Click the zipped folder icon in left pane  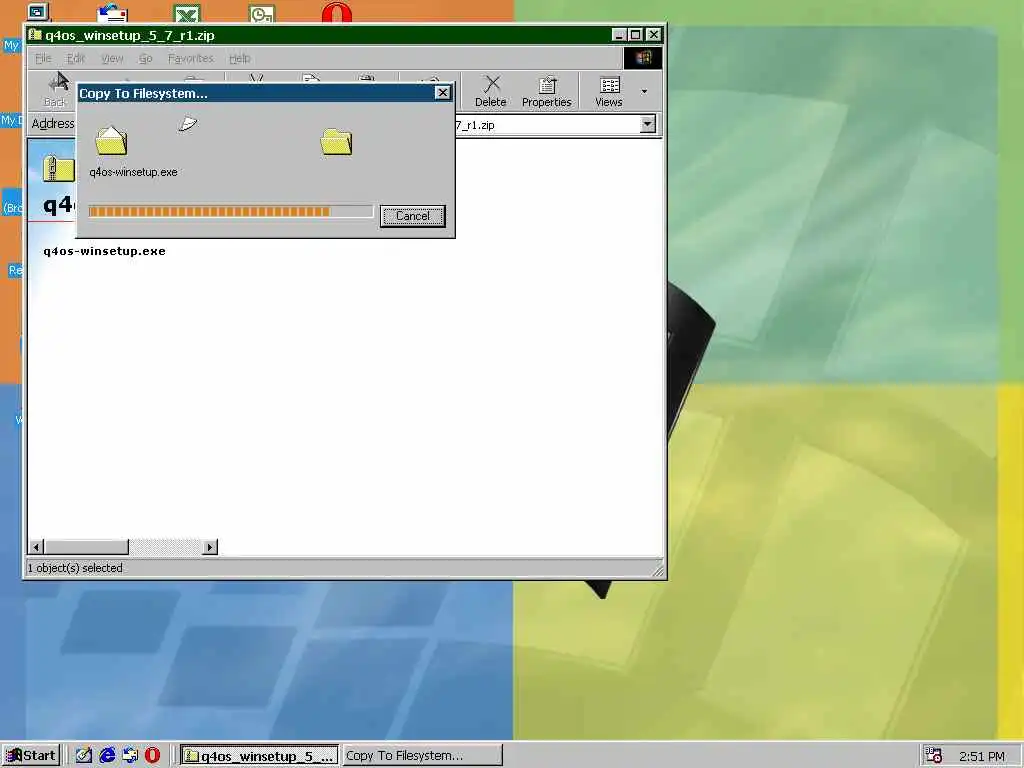coord(58,168)
